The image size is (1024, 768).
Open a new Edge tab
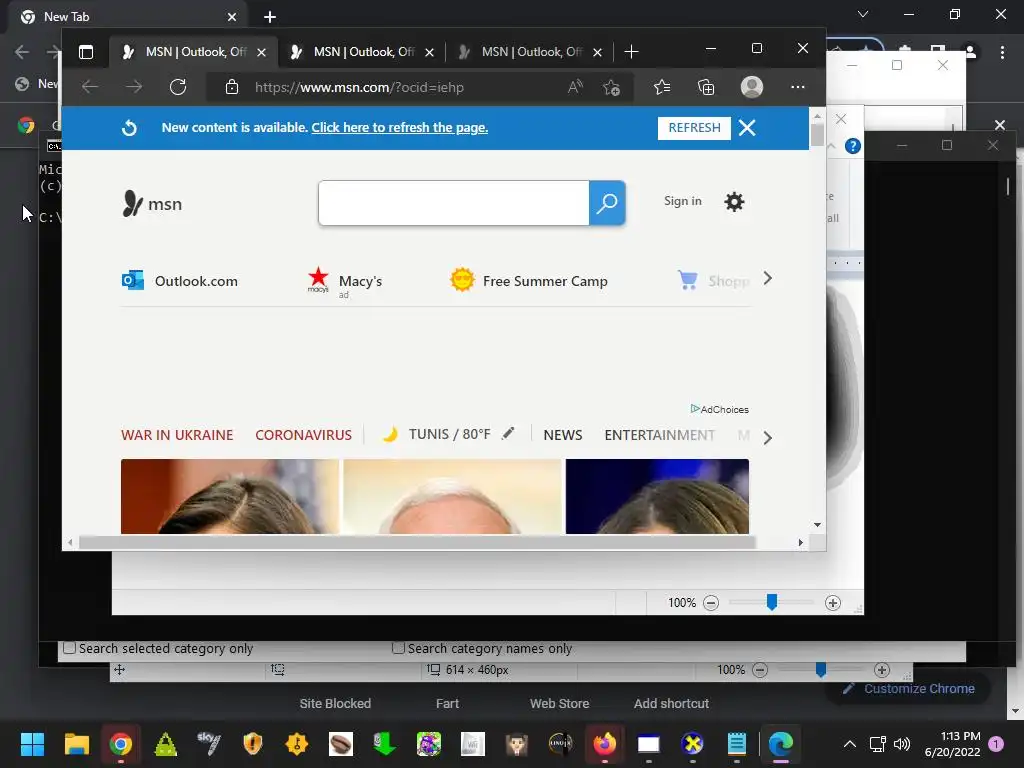point(631,52)
